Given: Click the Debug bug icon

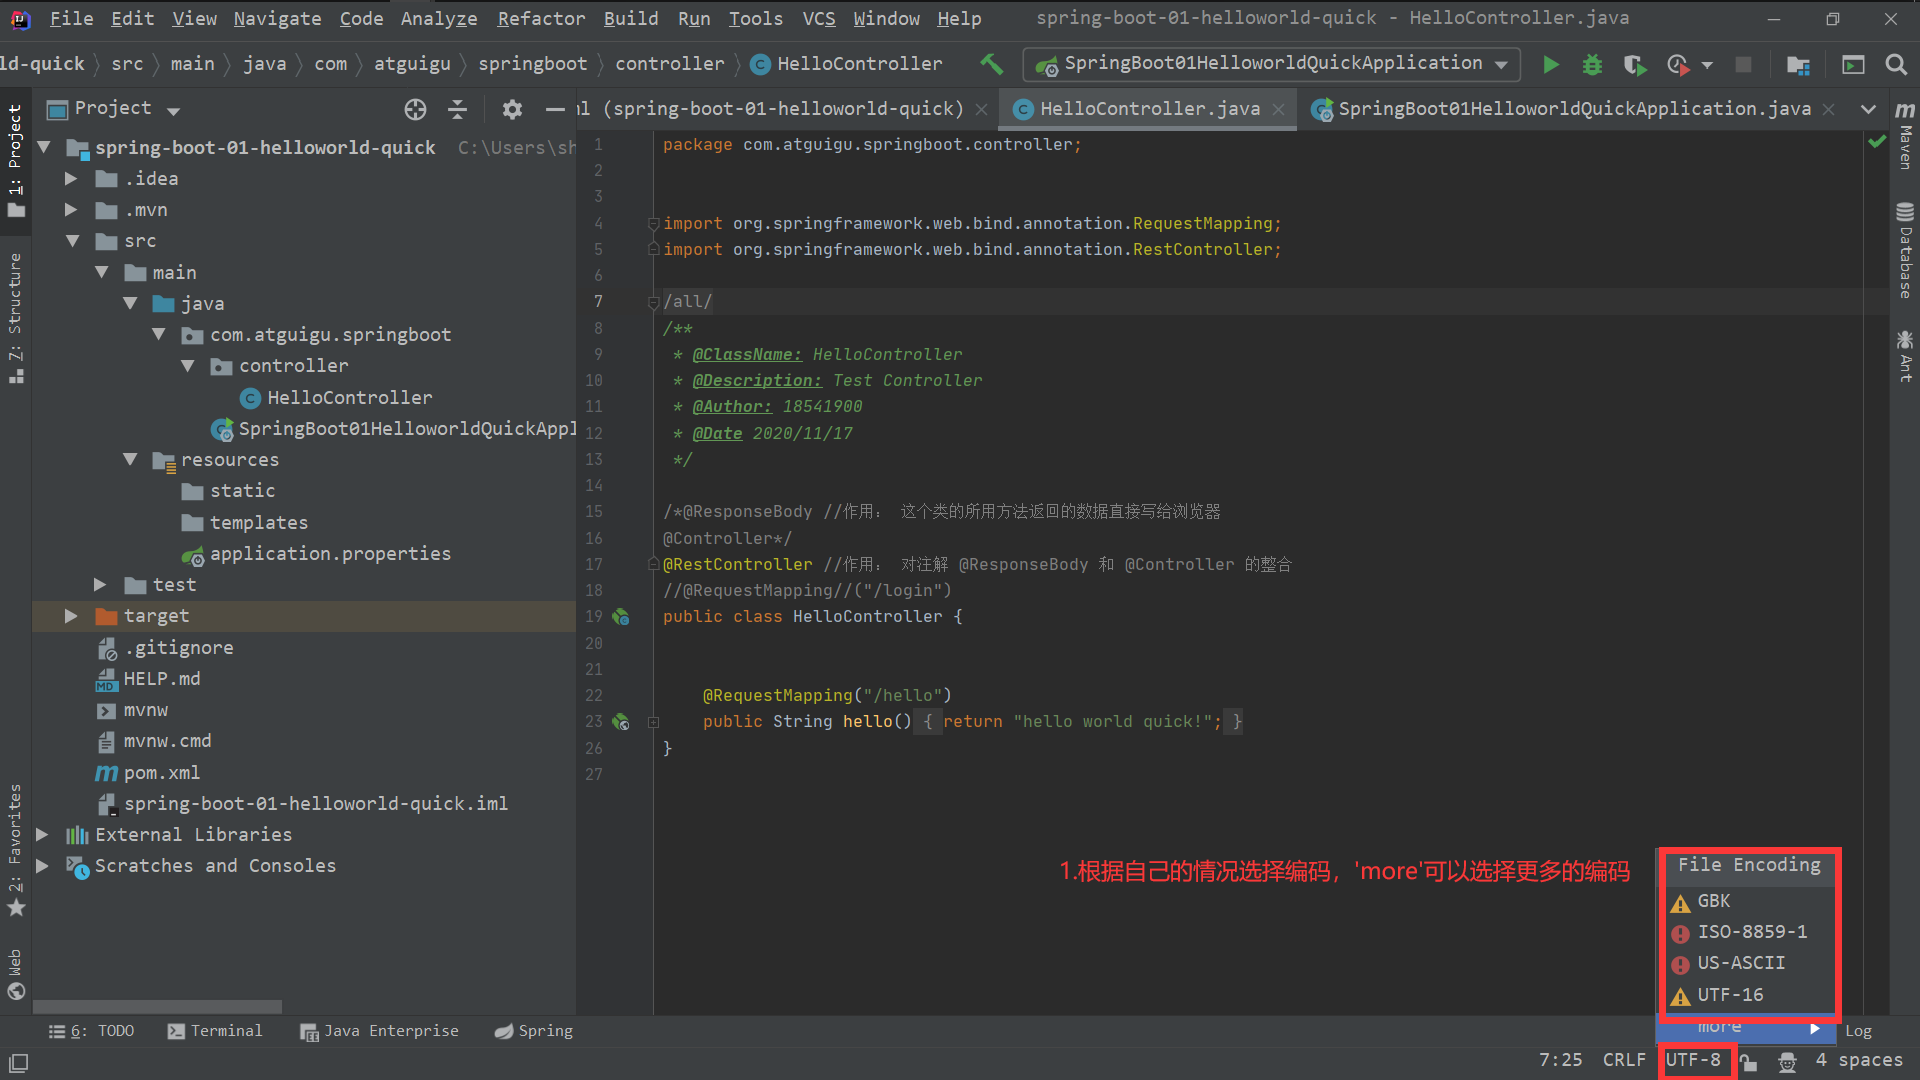Looking at the screenshot, I should pyautogui.click(x=1592, y=65).
